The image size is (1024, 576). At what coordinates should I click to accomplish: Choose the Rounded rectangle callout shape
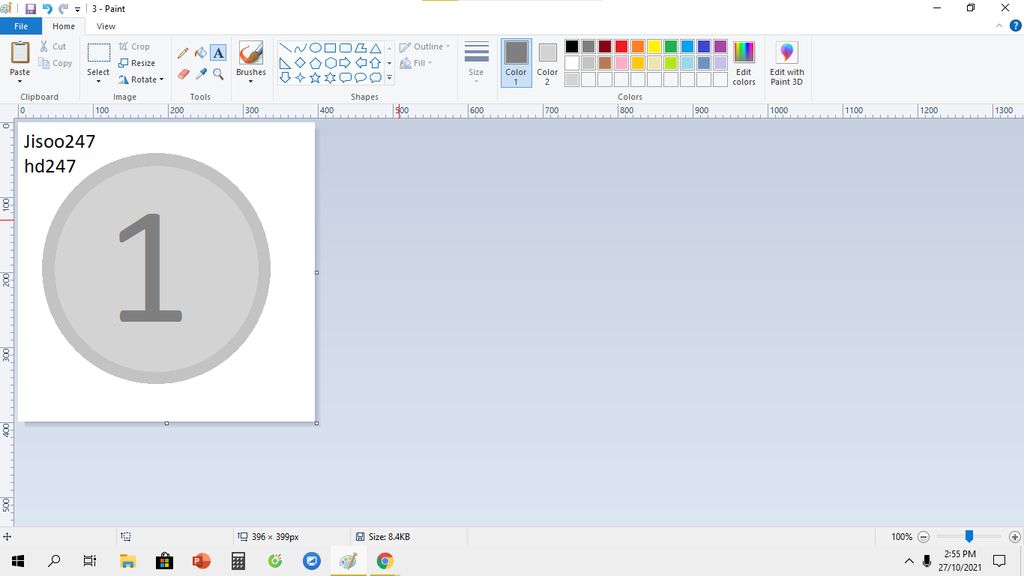pos(345,78)
